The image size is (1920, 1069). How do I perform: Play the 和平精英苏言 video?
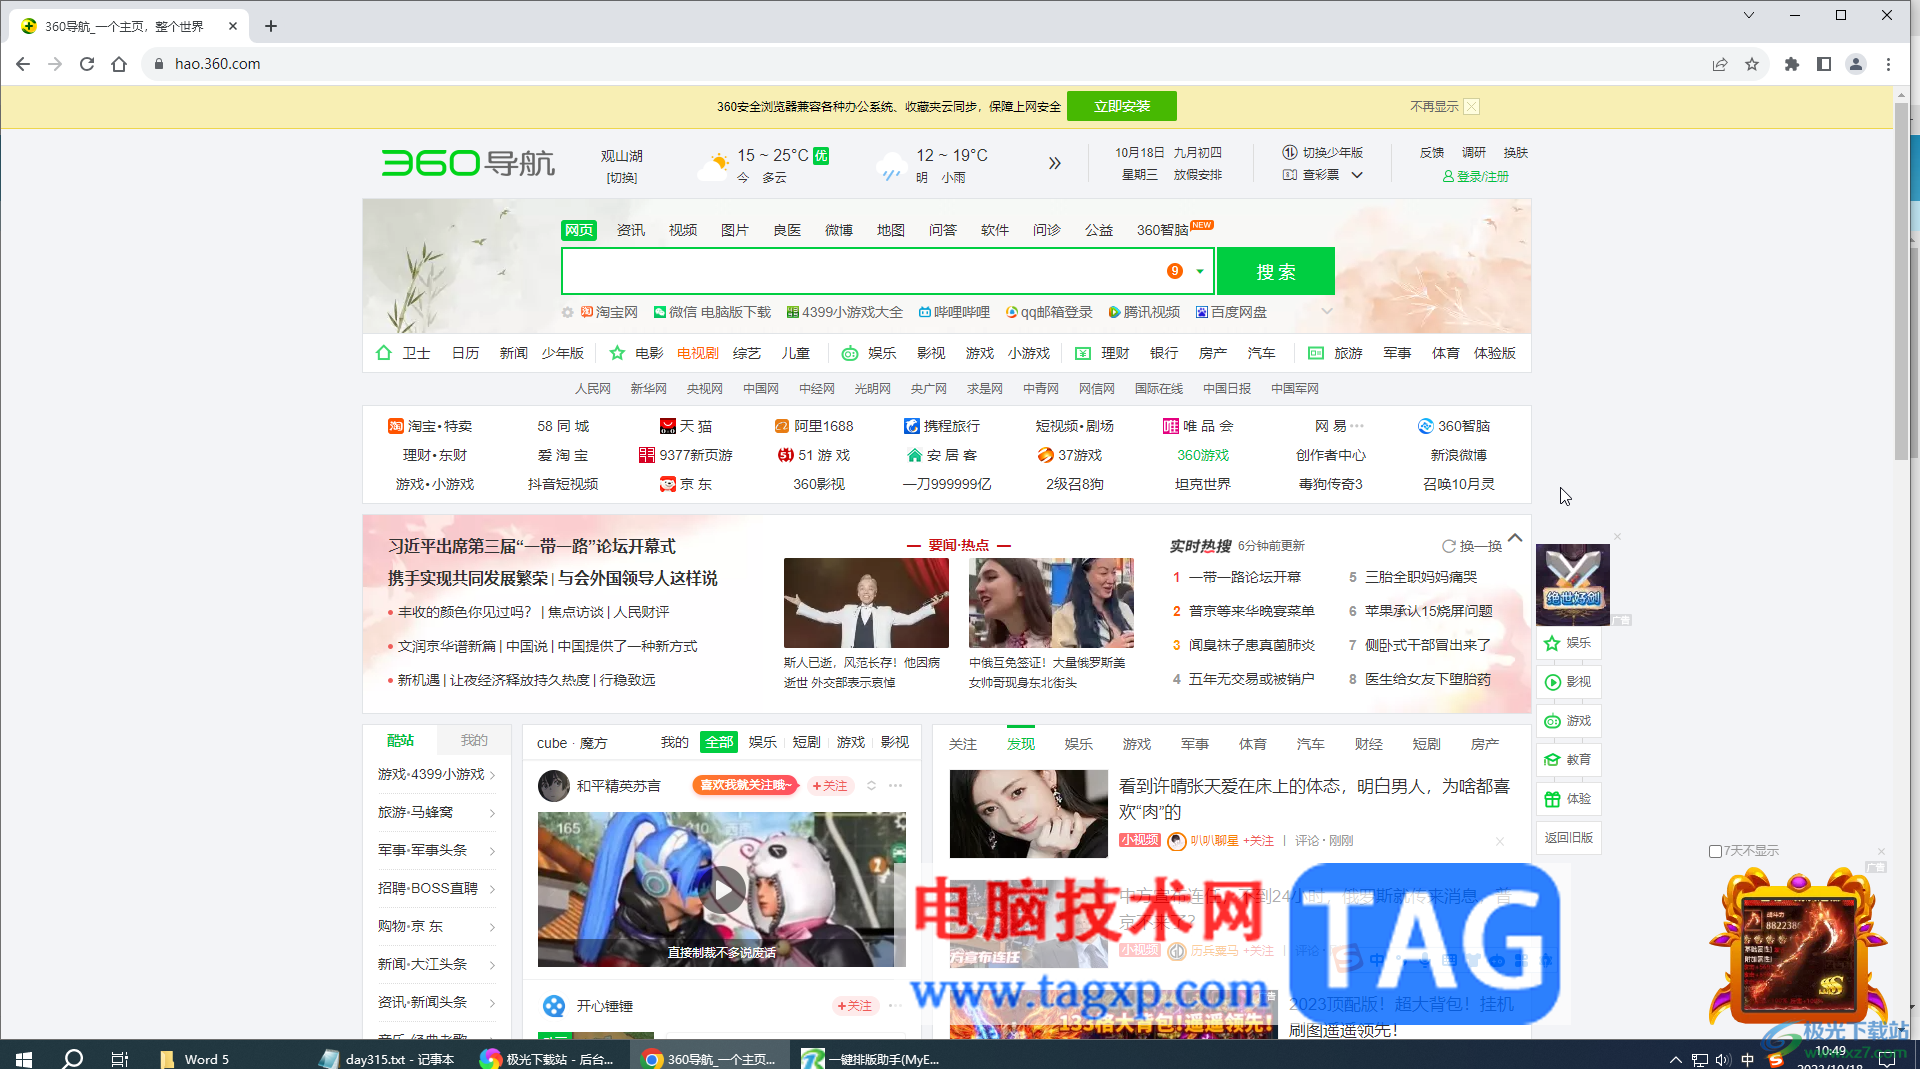[x=722, y=889]
